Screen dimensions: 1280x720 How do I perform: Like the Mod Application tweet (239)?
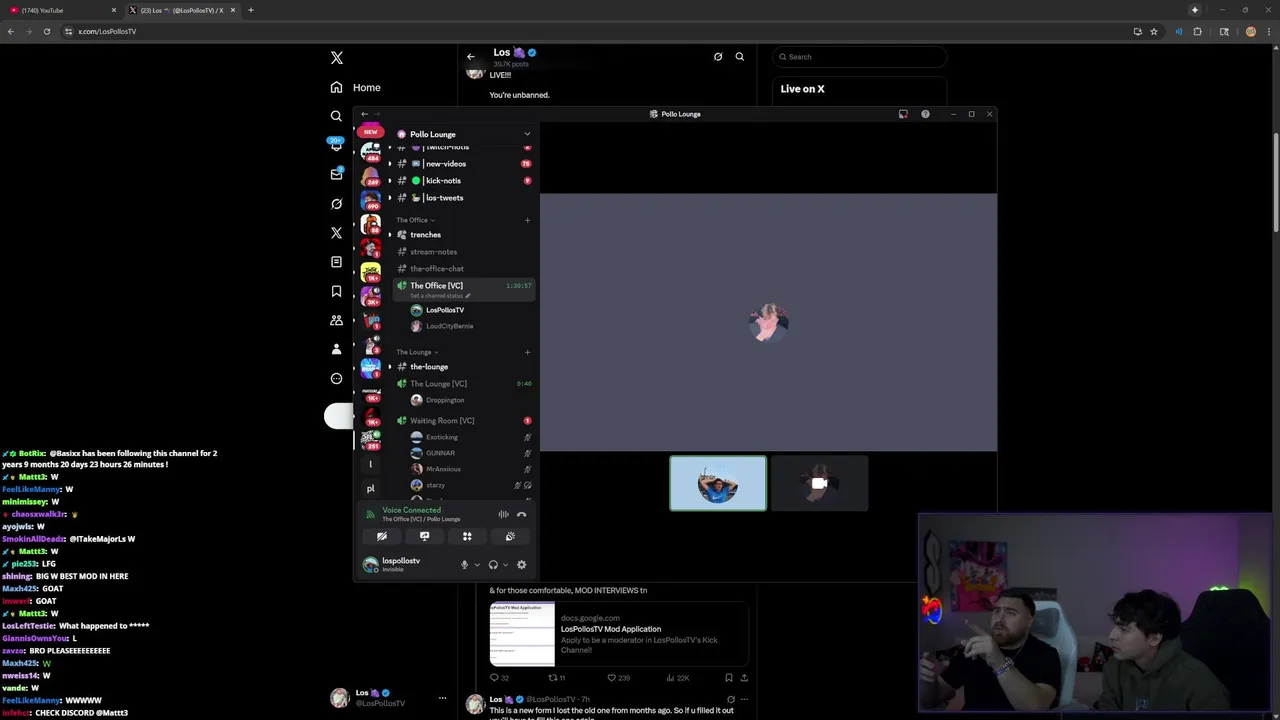click(x=620, y=678)
